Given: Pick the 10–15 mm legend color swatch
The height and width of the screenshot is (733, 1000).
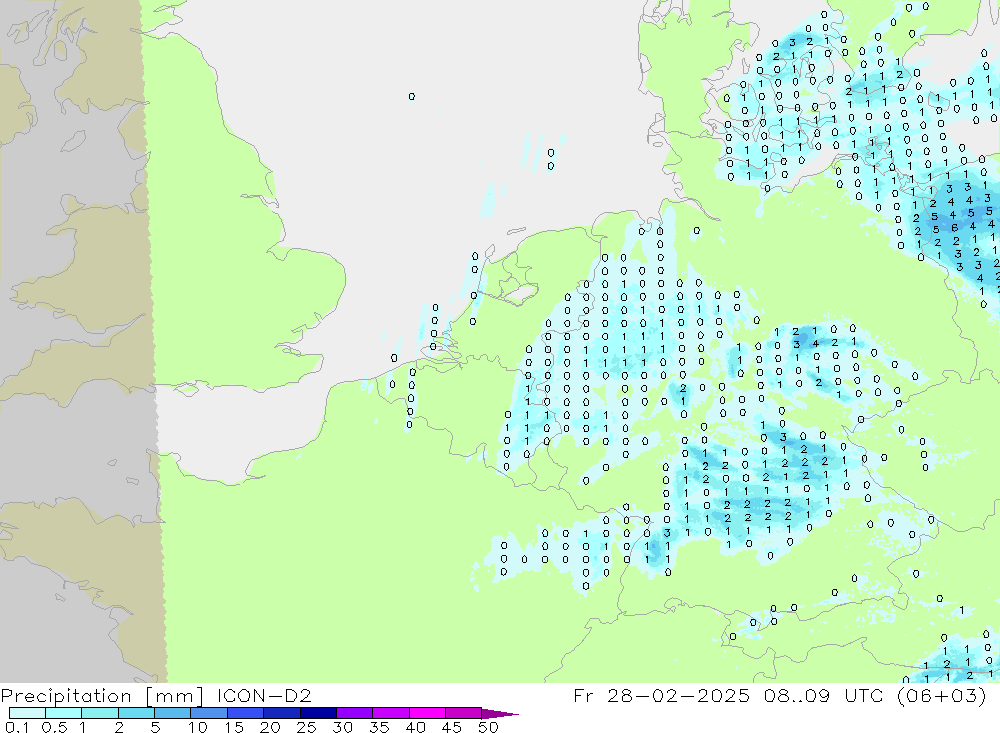Looking at the screenshot, I should point(209,713).
